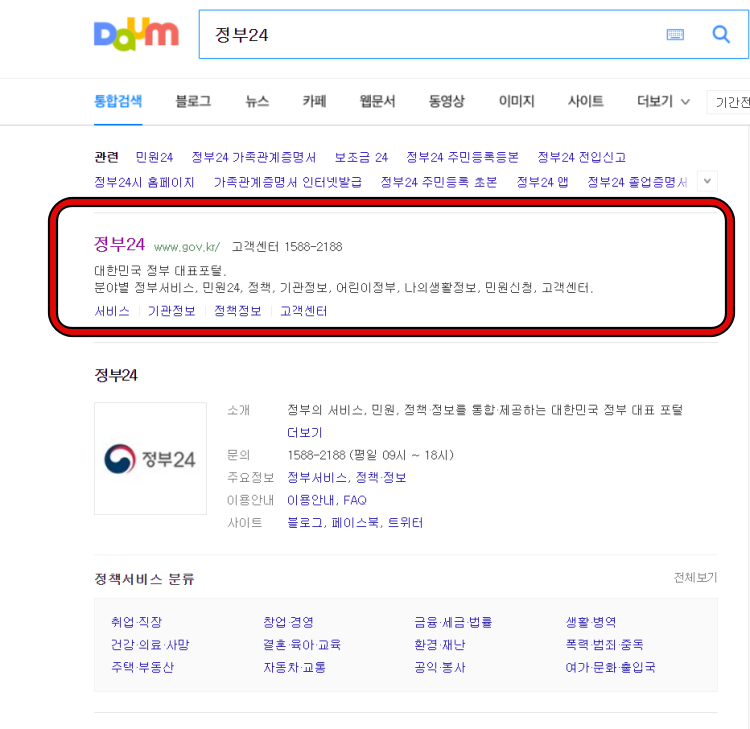Select the 여가·문화·출입국 category
Viewport: 750px width, 729px height.
(610, 667)
